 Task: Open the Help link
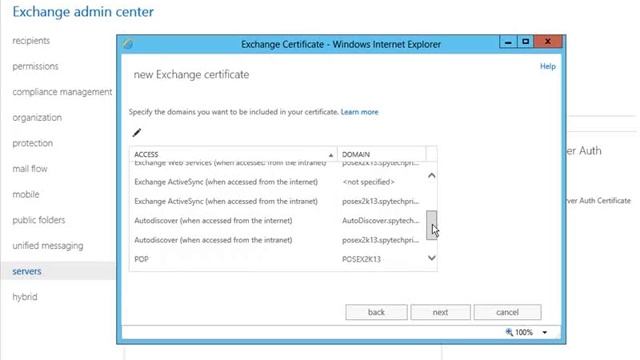tap(548, 66)
